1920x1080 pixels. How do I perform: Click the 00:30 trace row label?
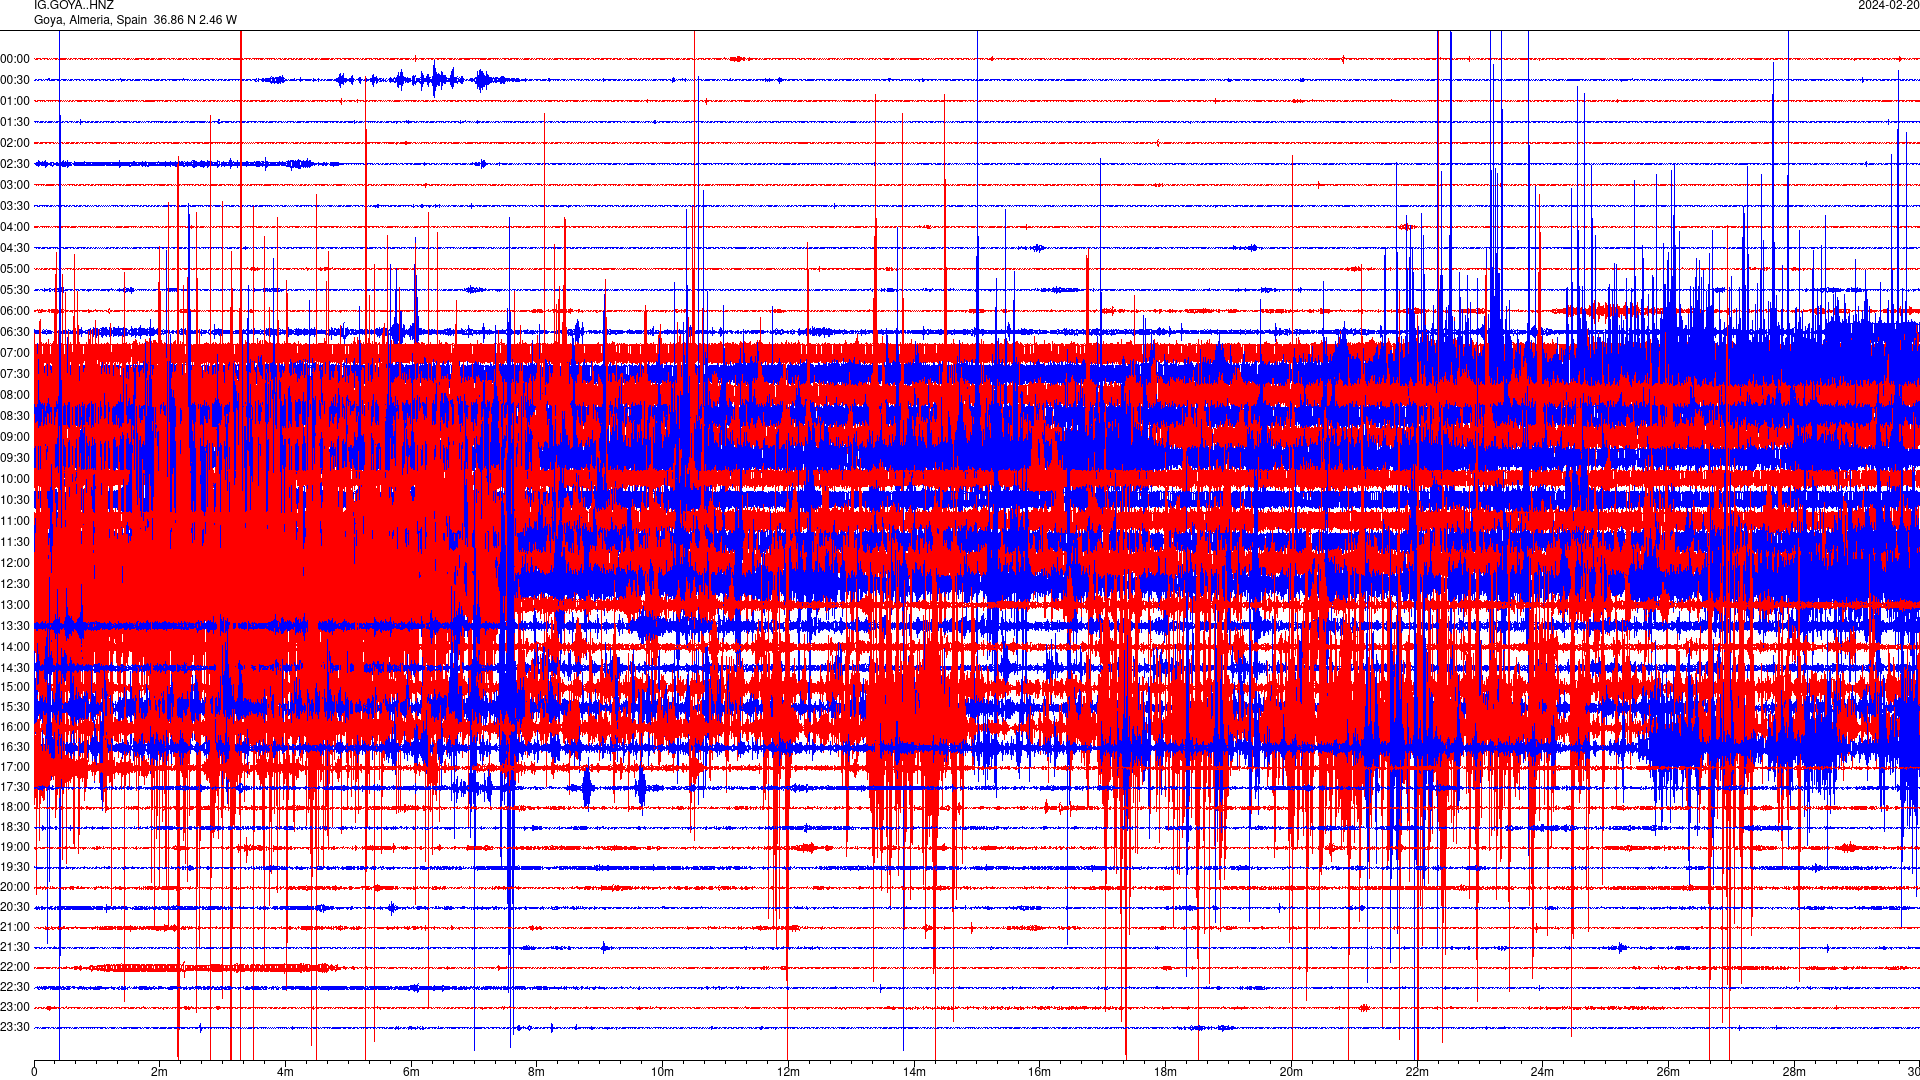tap(15, 80)
